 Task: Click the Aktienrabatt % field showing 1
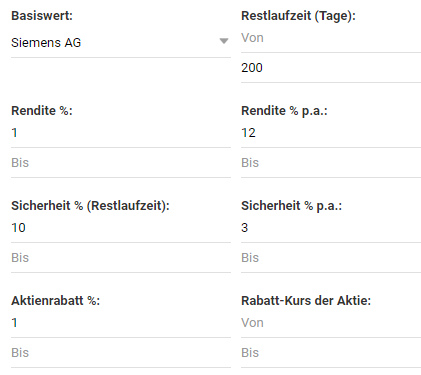click(x=121, y=323)
